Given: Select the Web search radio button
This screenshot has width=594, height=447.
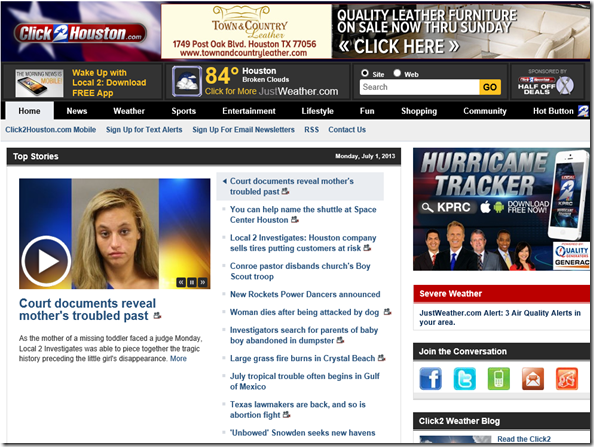Looking at the screenshot, I should 397,73.
